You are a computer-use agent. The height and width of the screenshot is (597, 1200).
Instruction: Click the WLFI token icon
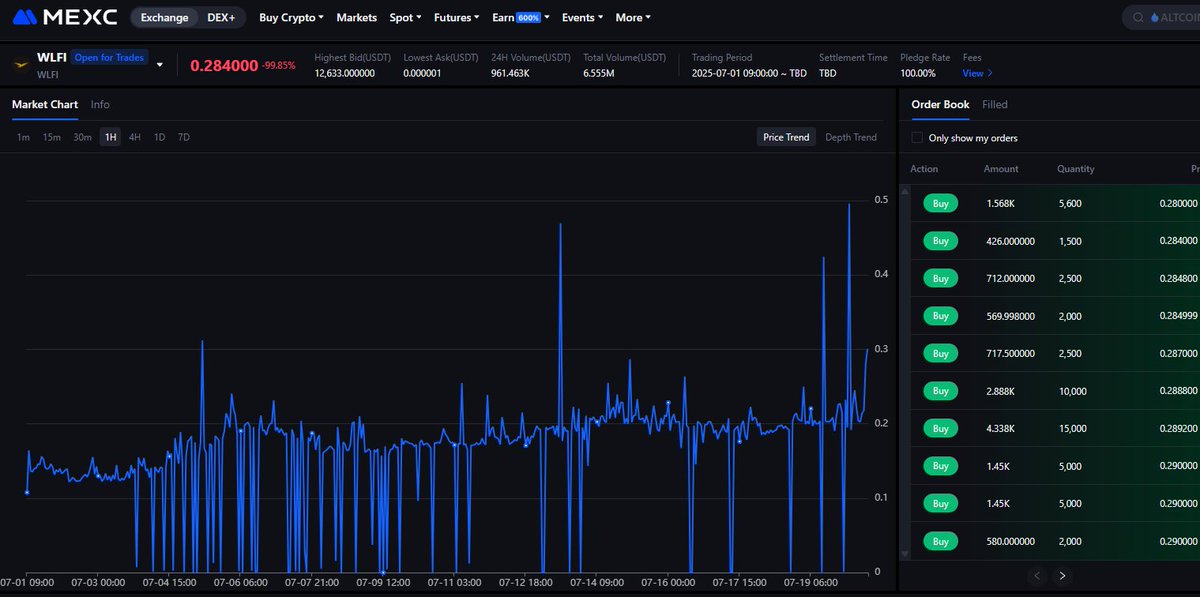click(19, 65)
